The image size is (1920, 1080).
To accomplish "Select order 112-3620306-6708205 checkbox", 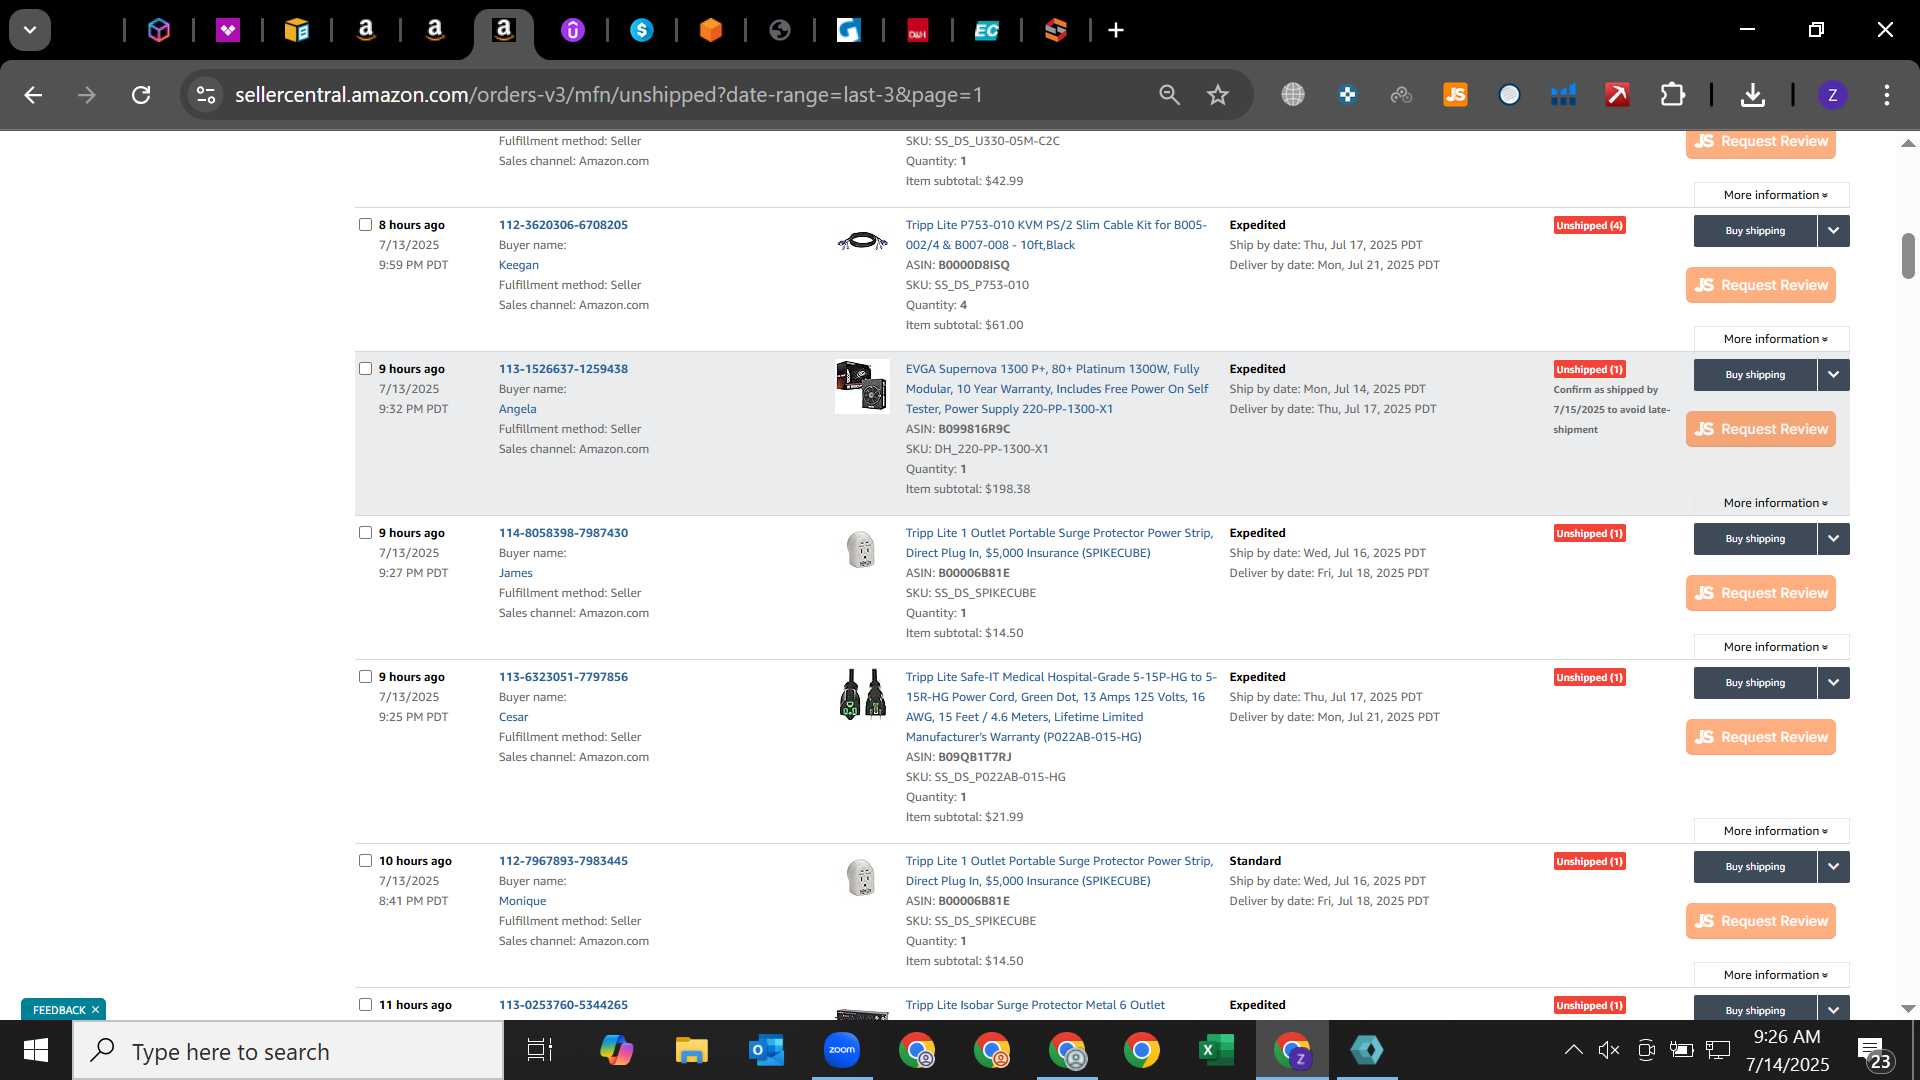I will tap(365, 225).
